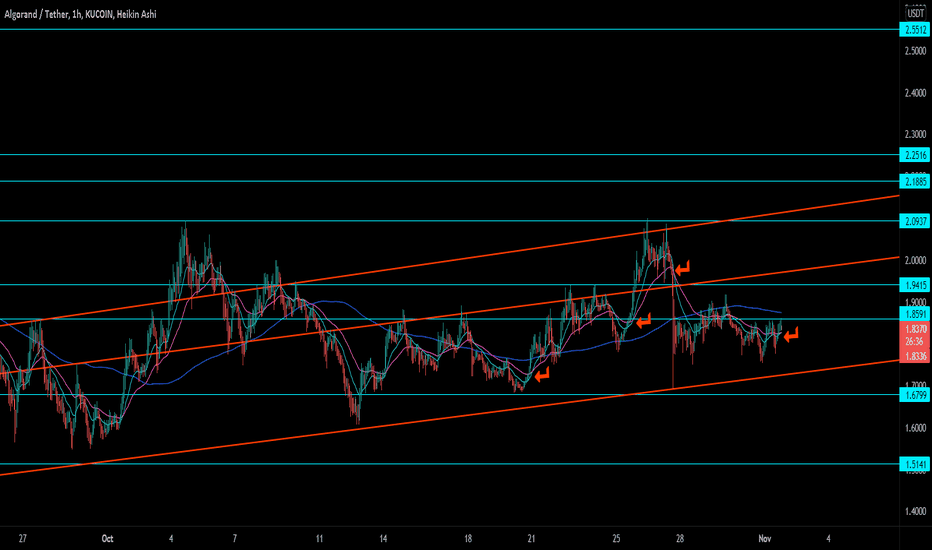Click the red 1.8336 price label
Screen dimensions: 932x550
(x=915, y=356)
